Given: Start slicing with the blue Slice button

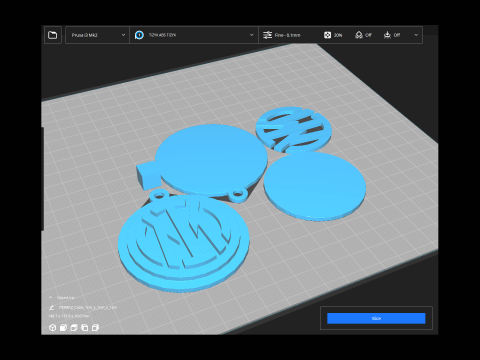Looking at the screenshot, I should [x=376, y=318].
